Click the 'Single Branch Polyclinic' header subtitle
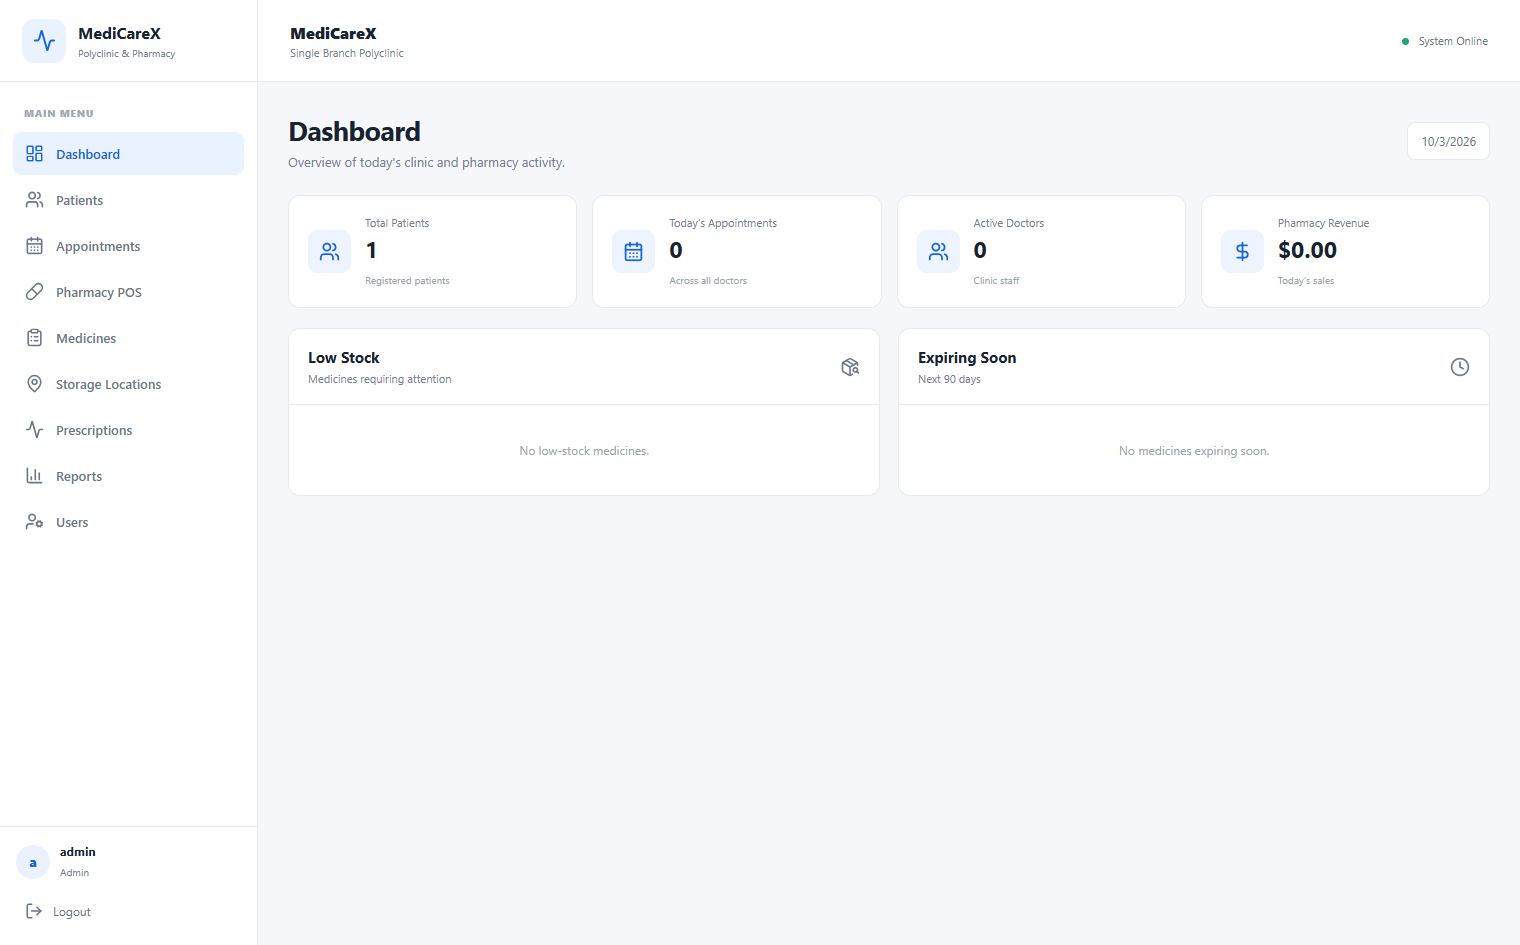The image size is (1520, 945). coord(347,53)
